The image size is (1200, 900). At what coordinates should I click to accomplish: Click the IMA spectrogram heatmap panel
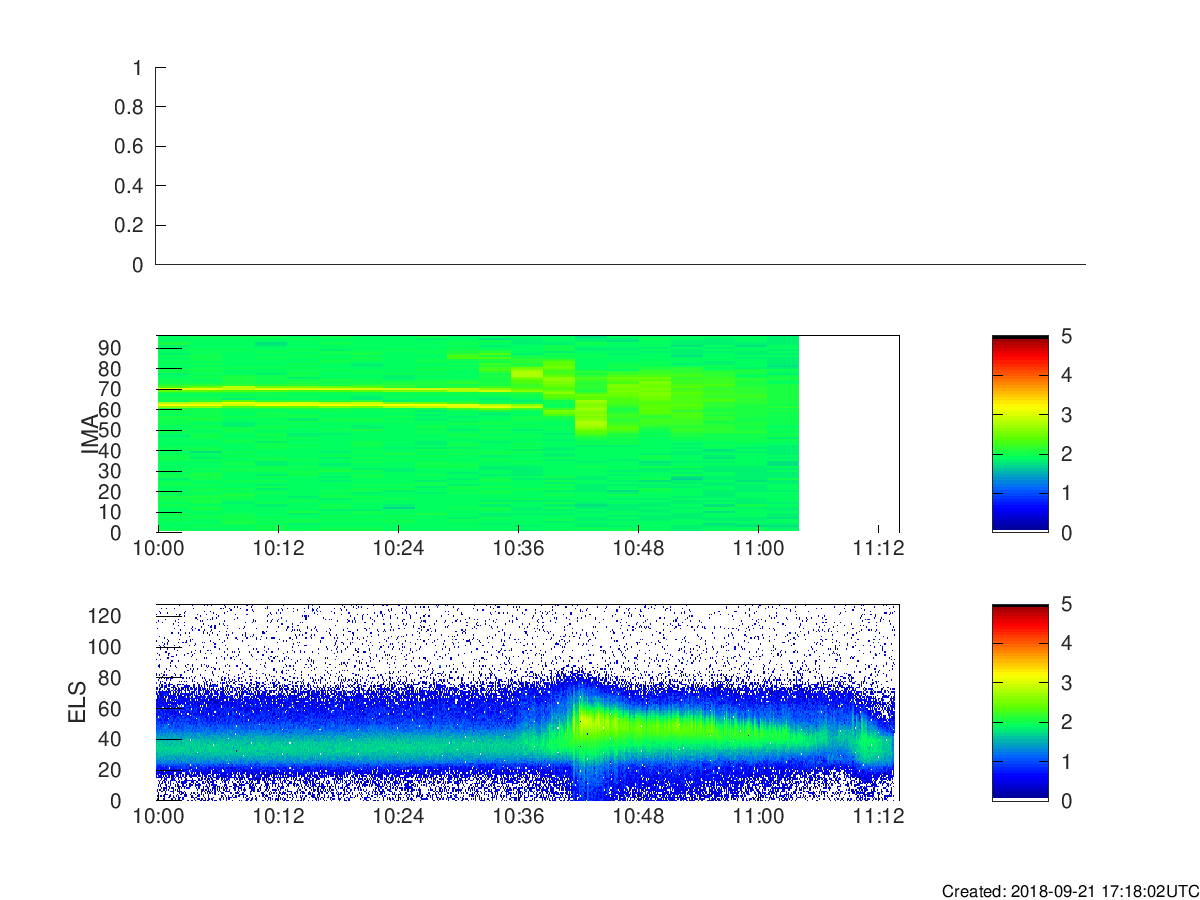pyautogui.click(x=528, y=434)
